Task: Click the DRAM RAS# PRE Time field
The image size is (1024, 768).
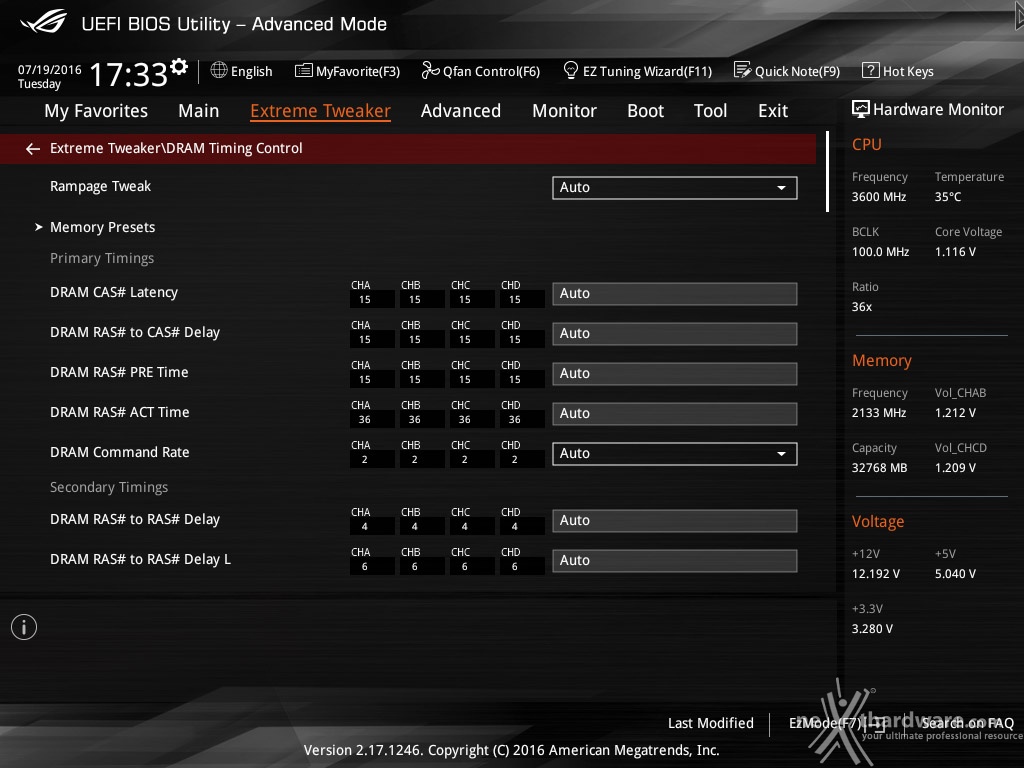Action: click(675, 374)
